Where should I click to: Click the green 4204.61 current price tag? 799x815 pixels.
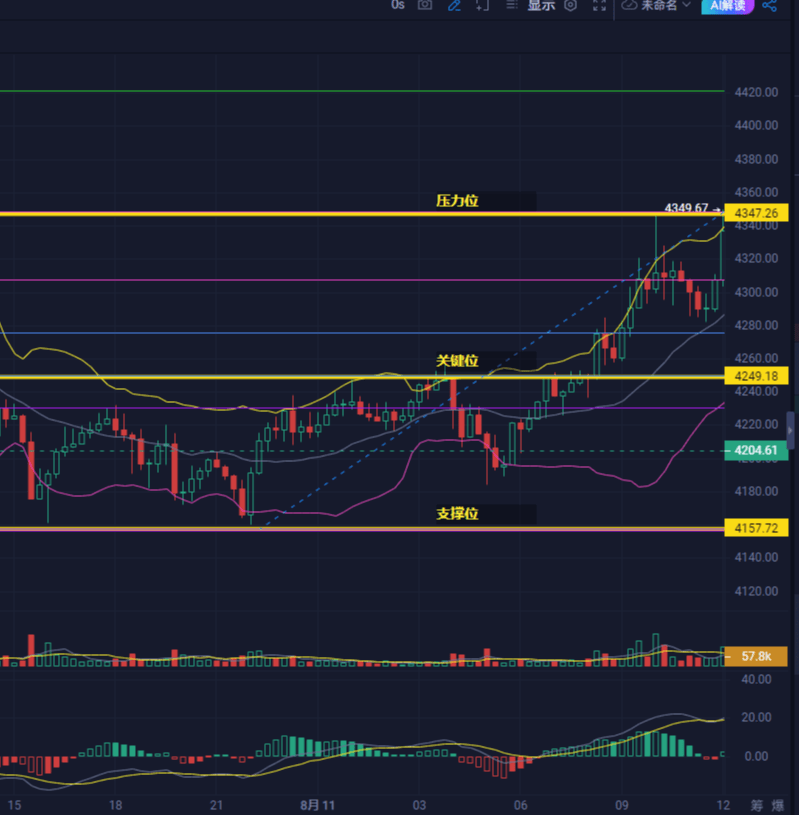click(756, 450)
